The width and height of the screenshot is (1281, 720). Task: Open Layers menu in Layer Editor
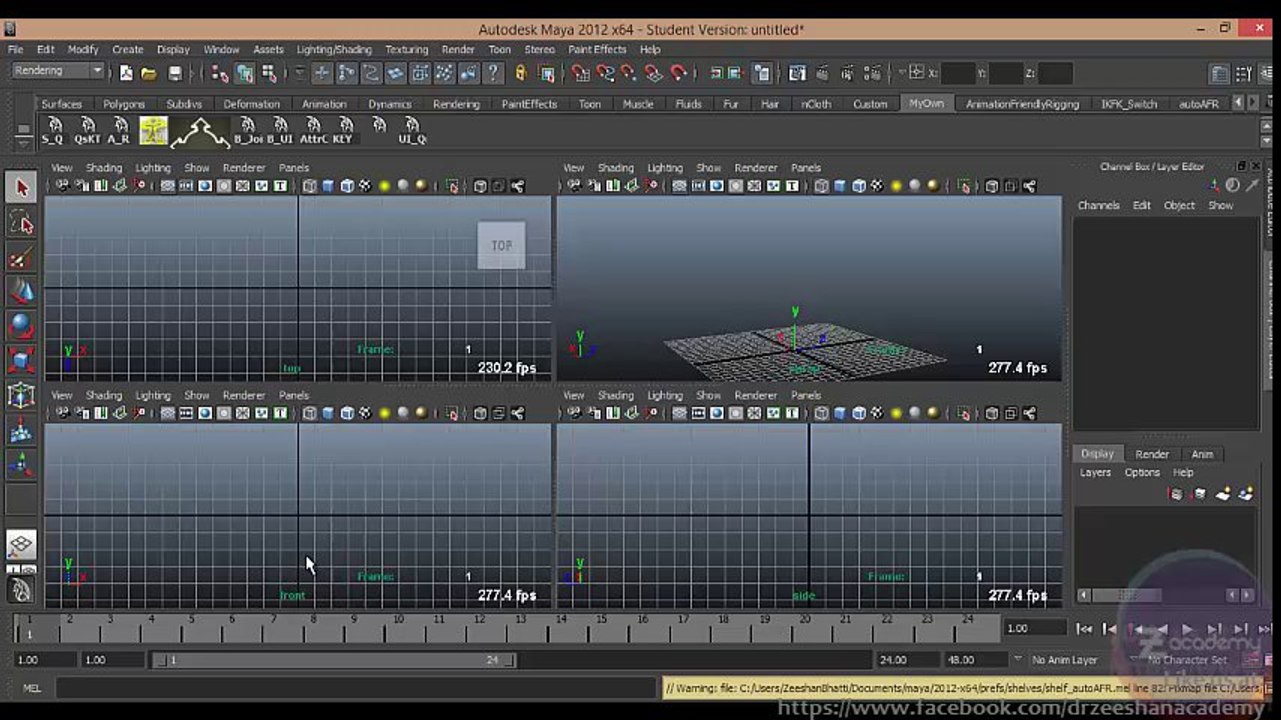tap(1095, 472)
